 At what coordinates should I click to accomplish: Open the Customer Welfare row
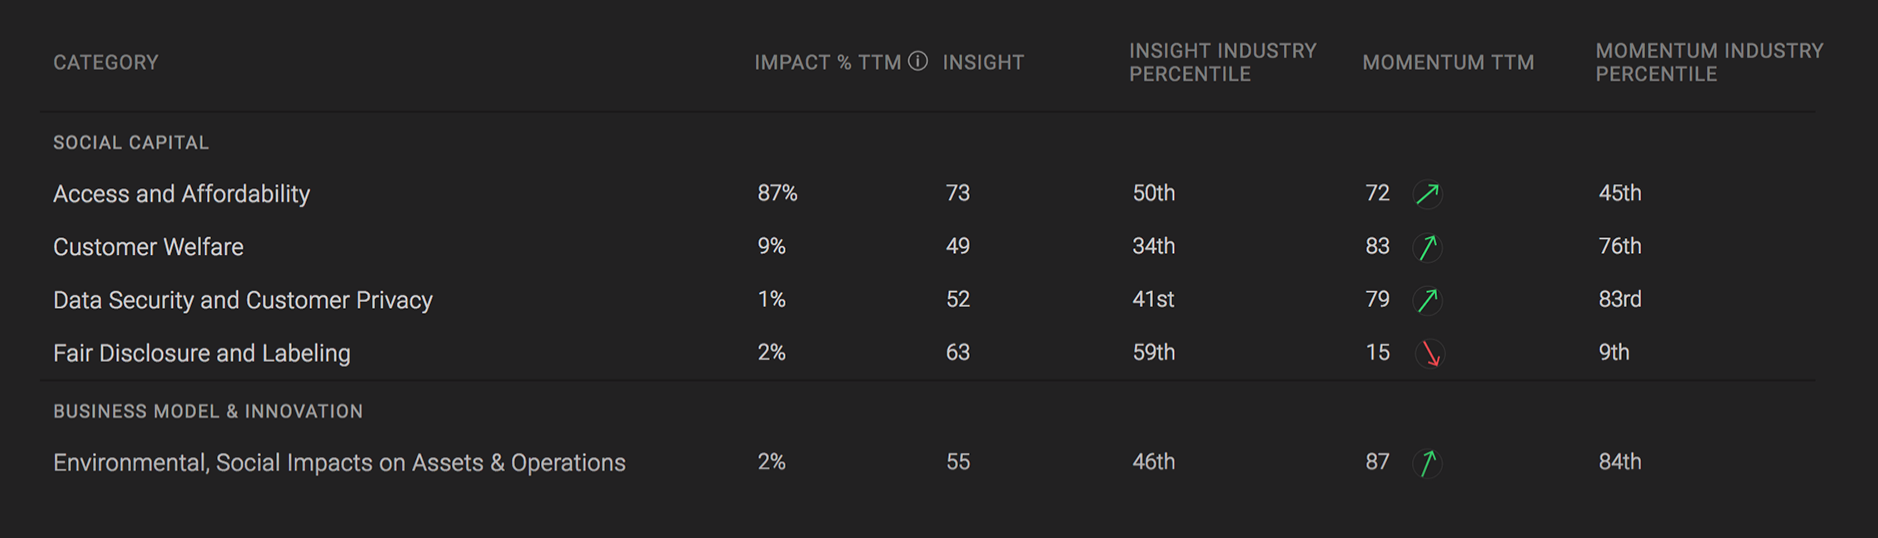(x=148, y=246)
